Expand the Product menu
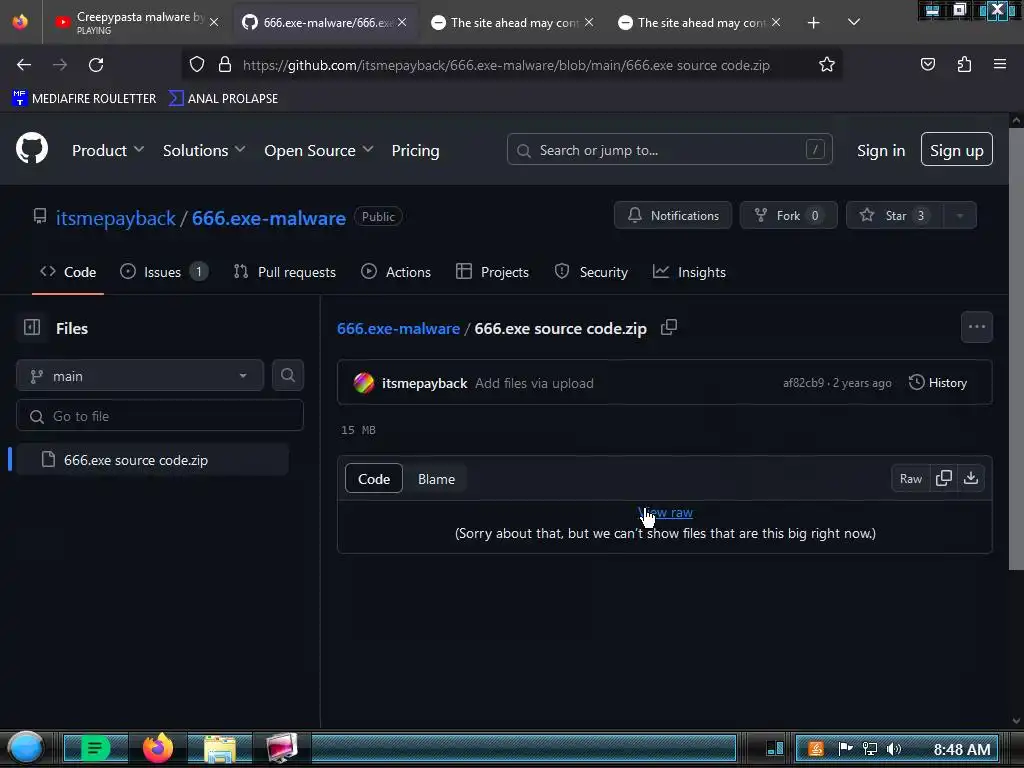Image resolution: width=1024 pixels, height=768 pixels. (x=107, y=150)
